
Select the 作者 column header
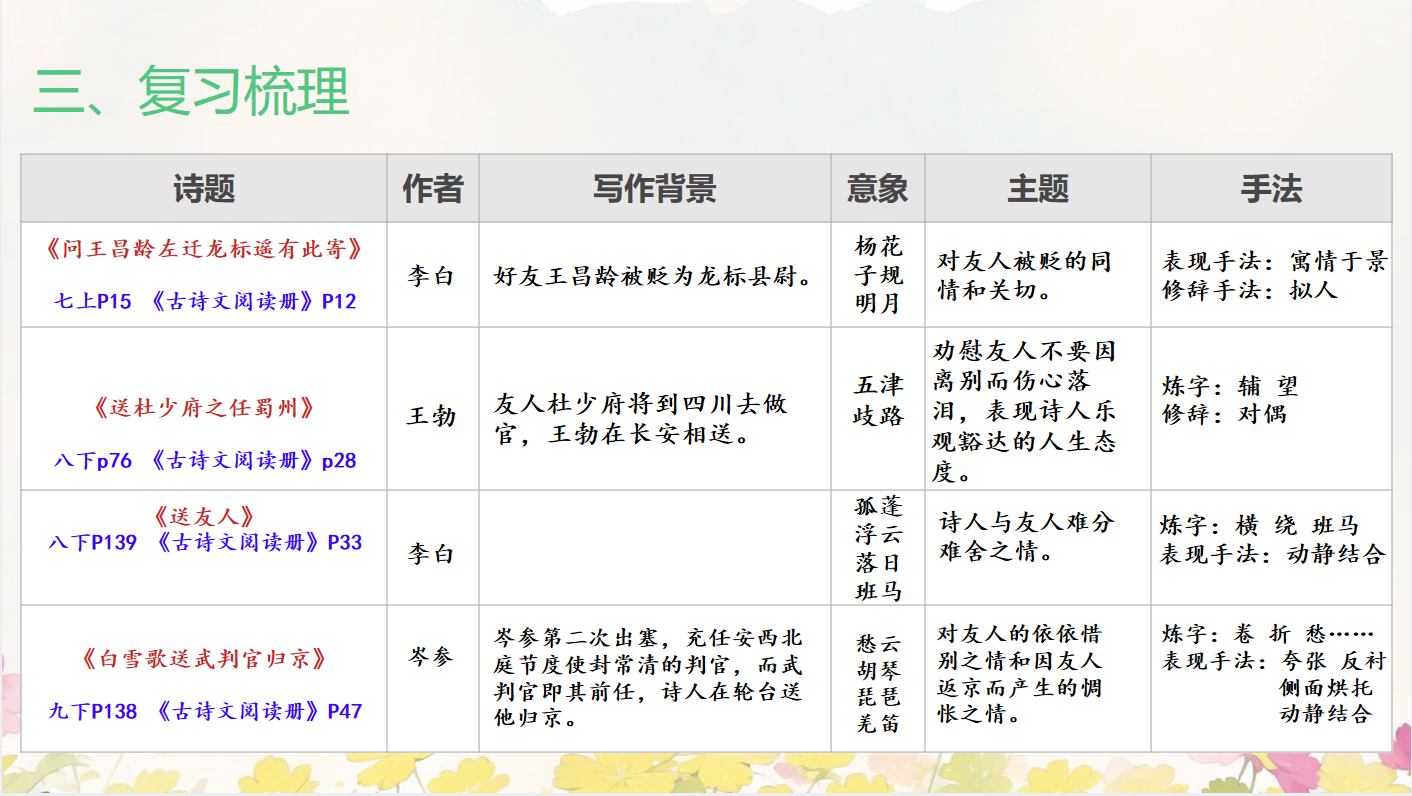[432, 188]
